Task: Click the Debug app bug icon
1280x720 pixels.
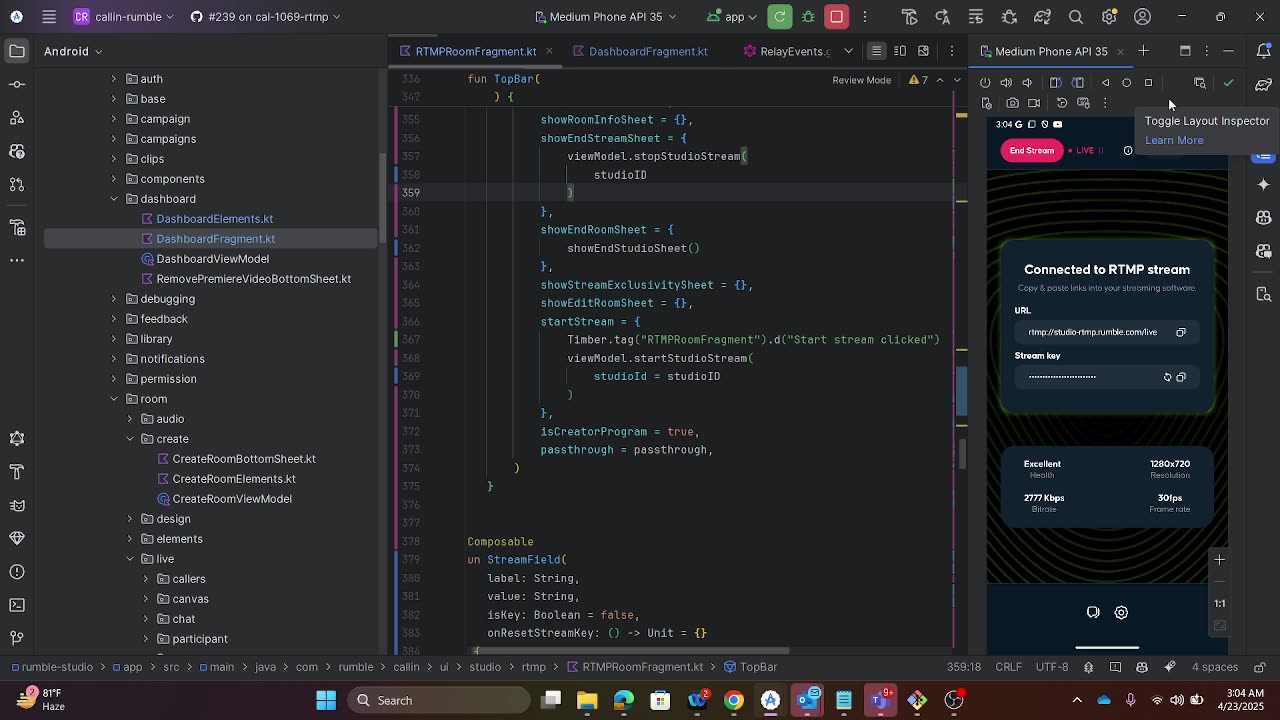Action: (x=808, y=17)
